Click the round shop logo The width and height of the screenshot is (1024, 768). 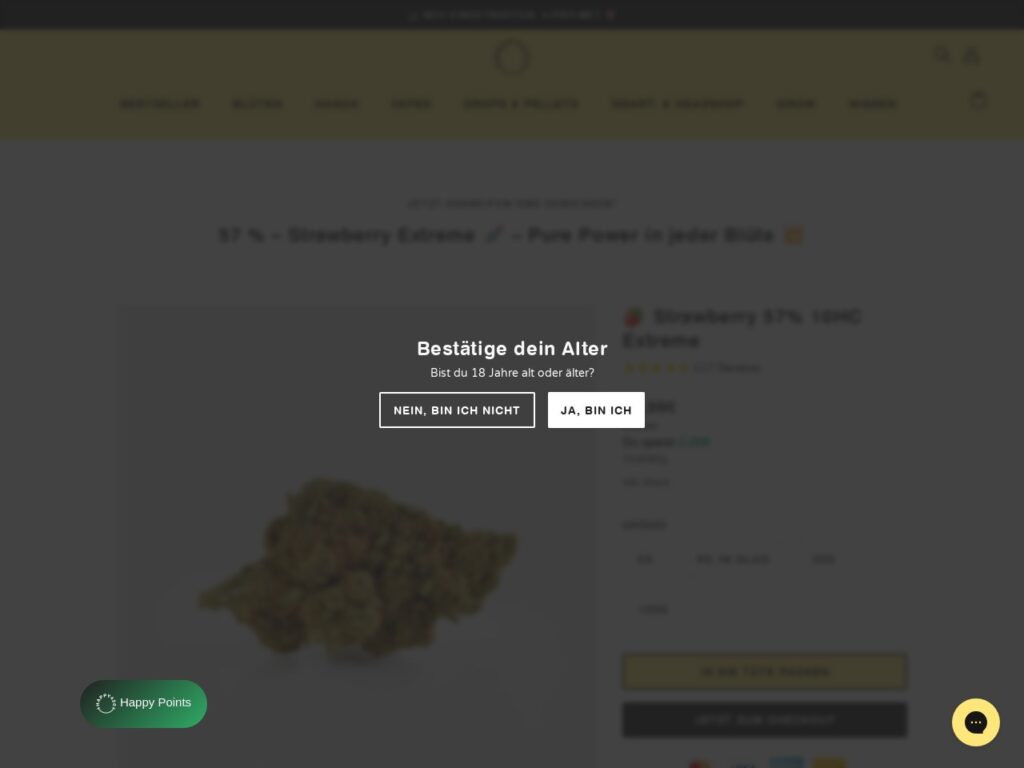pos(511,57)
